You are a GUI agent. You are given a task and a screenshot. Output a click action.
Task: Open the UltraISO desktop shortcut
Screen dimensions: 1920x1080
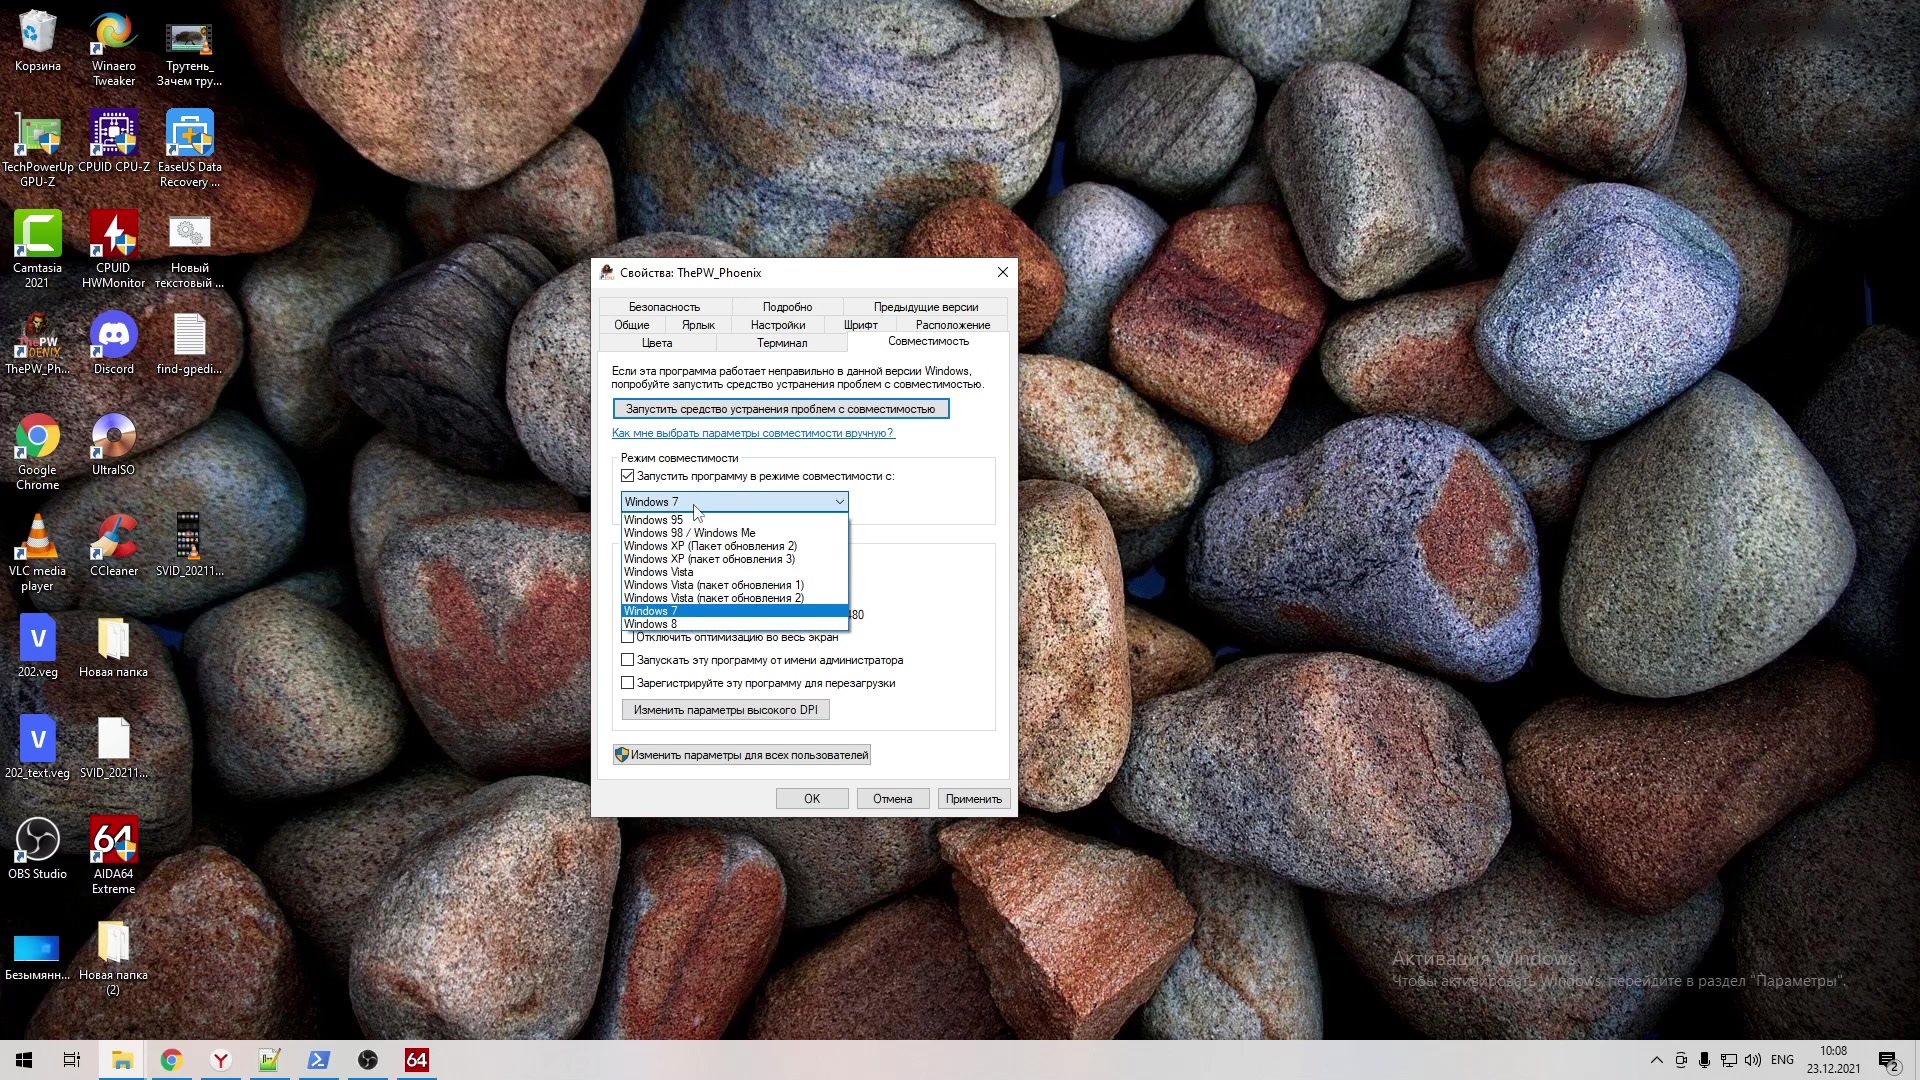point(113,441)
